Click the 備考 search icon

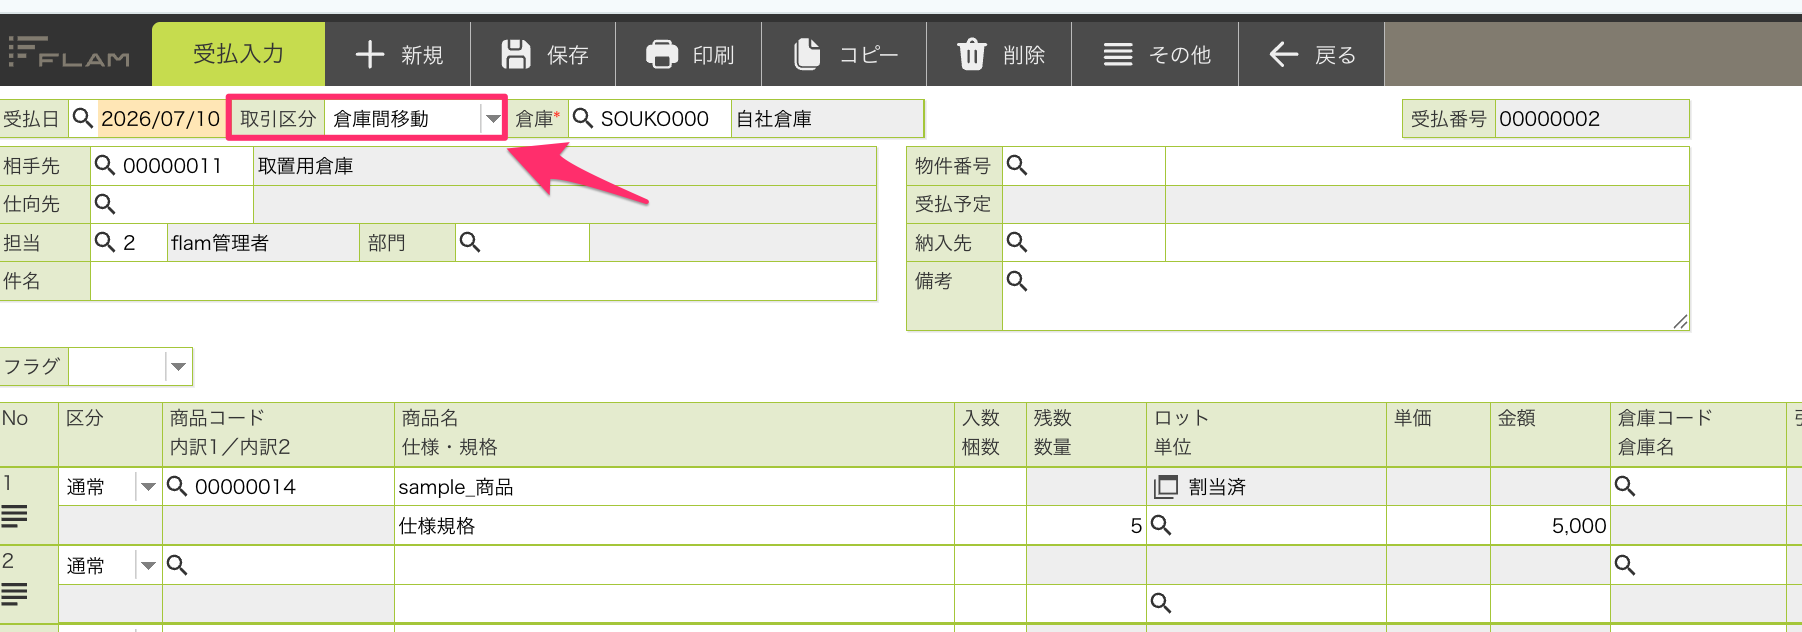[1017, 281]
